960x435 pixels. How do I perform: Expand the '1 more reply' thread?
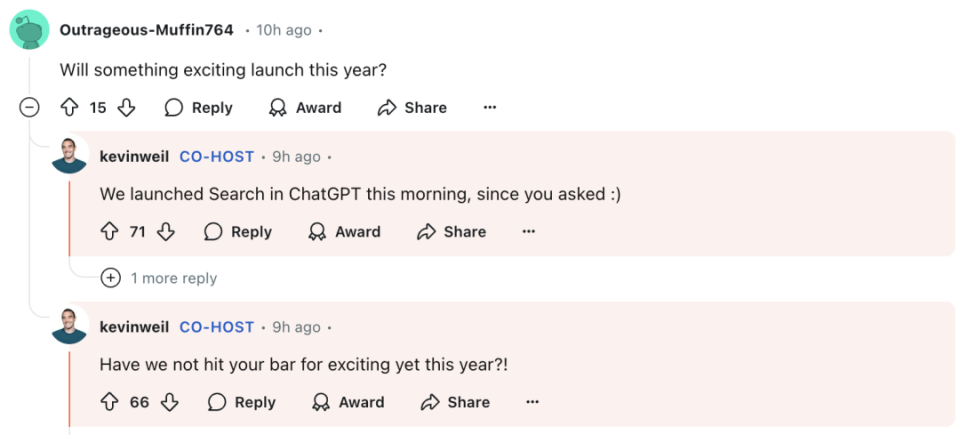point(111,278)
